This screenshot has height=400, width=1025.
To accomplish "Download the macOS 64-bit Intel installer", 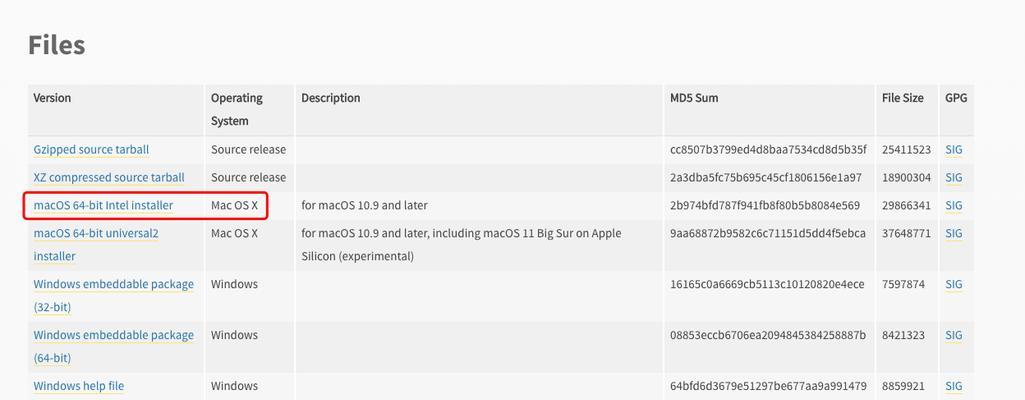I will (103, 206).
